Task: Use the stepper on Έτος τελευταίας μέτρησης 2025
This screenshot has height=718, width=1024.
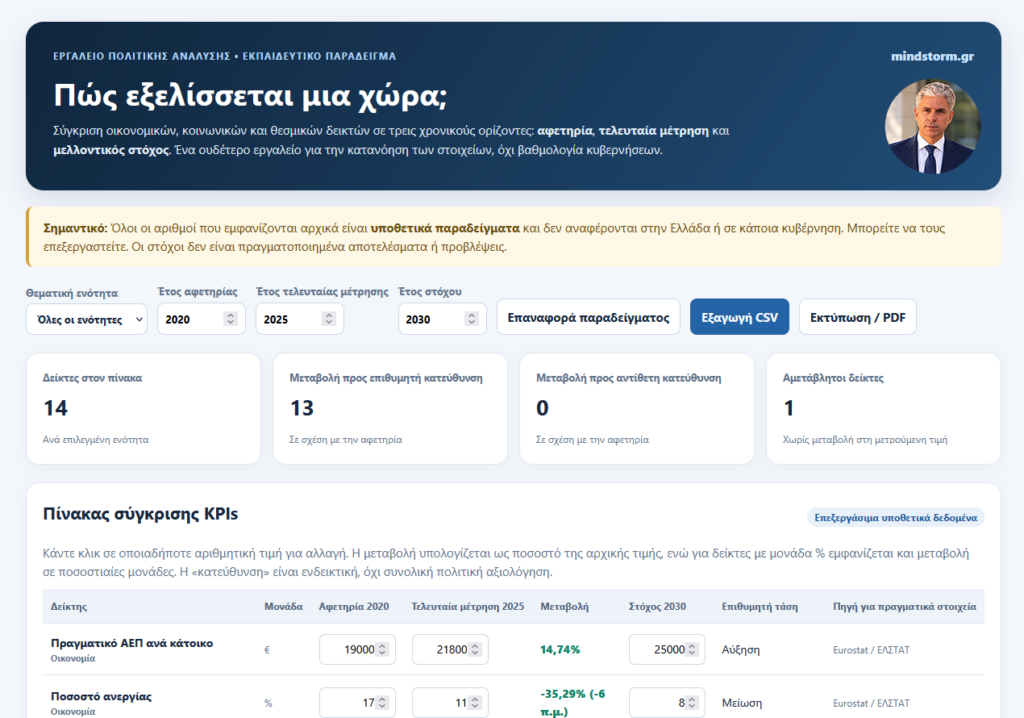Action: (329, 319)
